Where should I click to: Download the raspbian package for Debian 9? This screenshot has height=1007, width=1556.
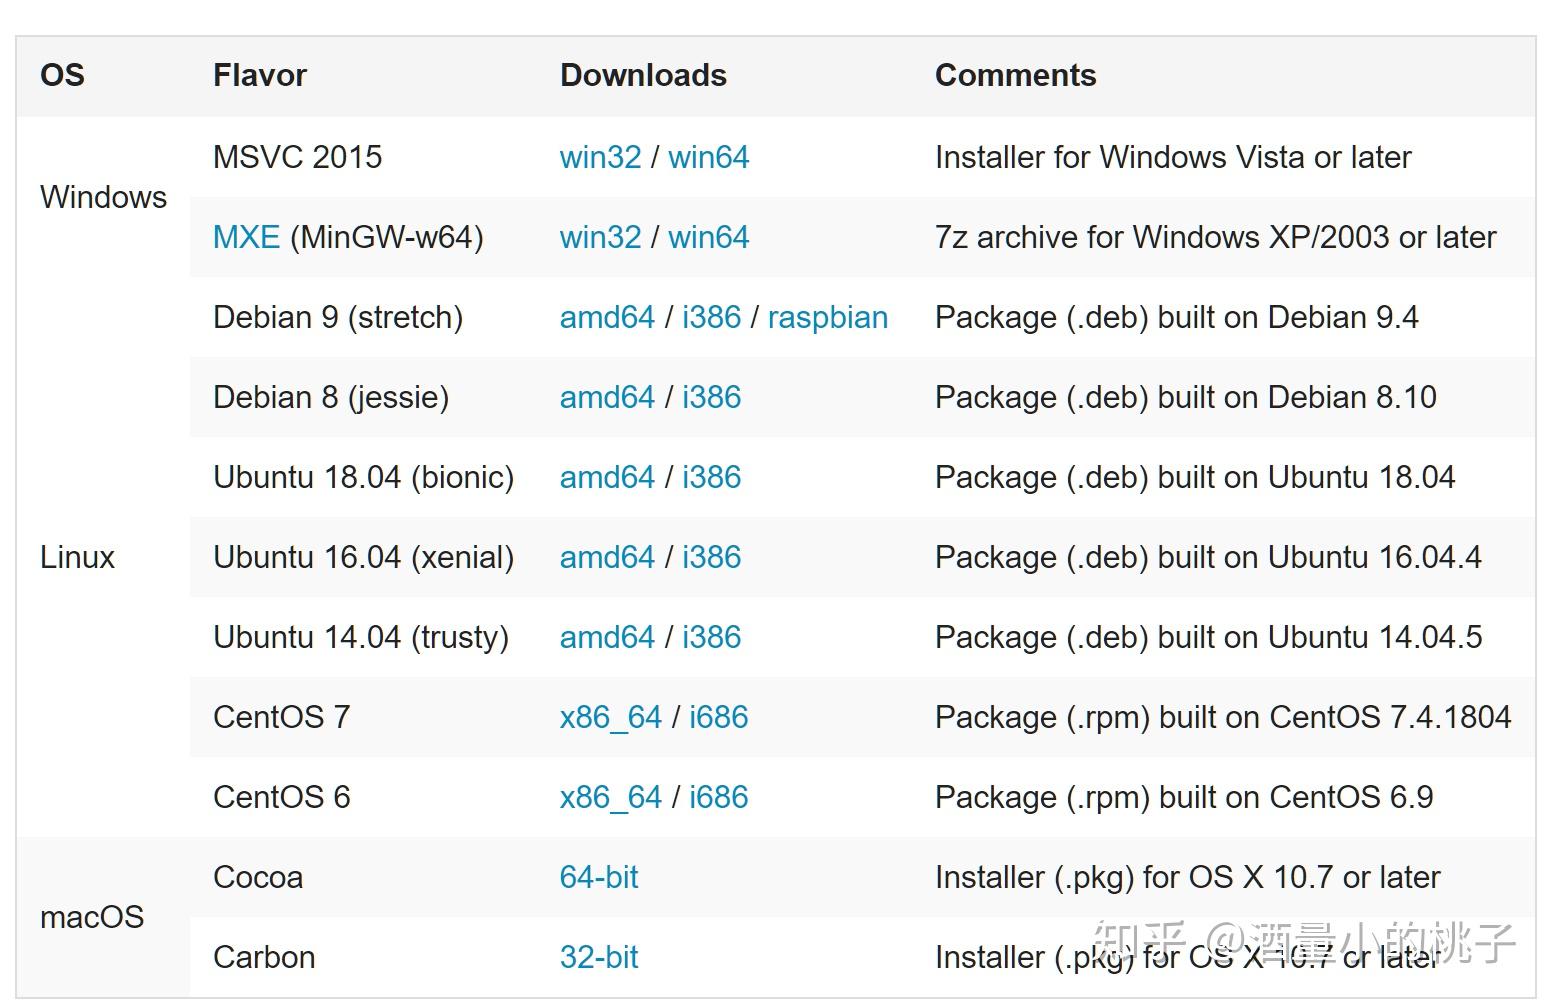[x=828, y=318]
